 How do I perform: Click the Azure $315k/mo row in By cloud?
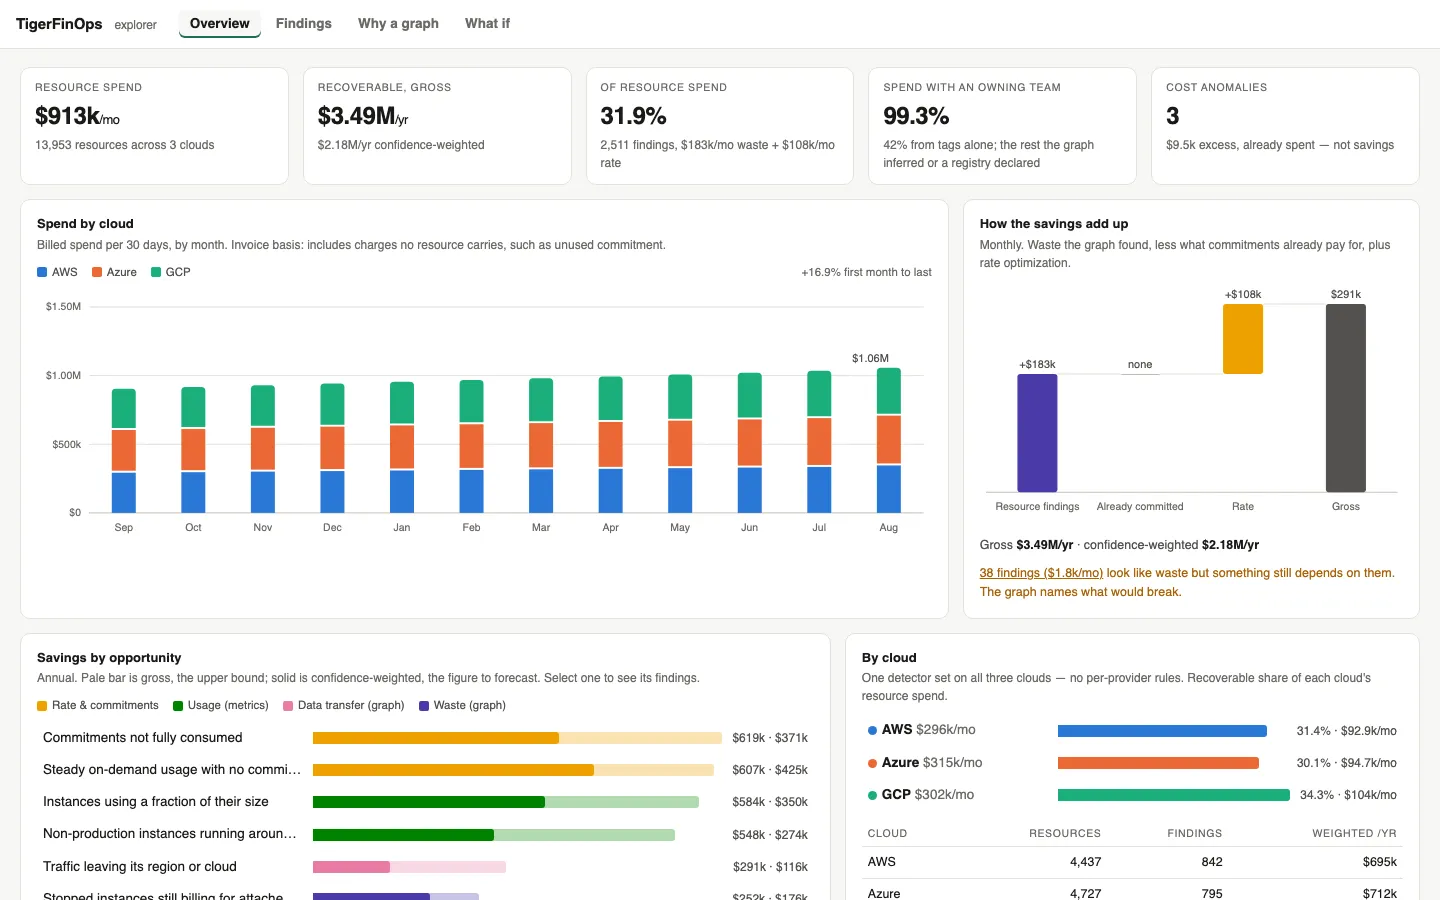point(1132,762)
